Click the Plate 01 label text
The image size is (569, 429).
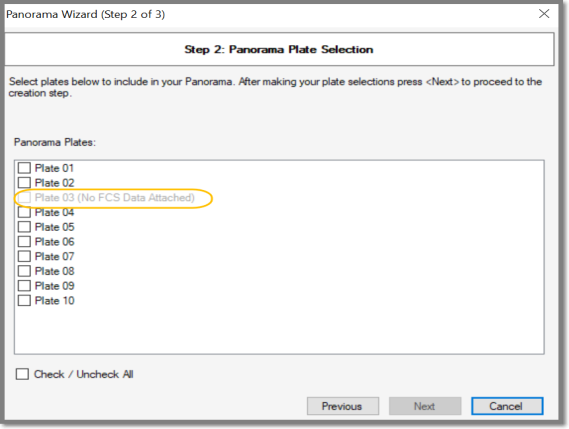(54, 168)
